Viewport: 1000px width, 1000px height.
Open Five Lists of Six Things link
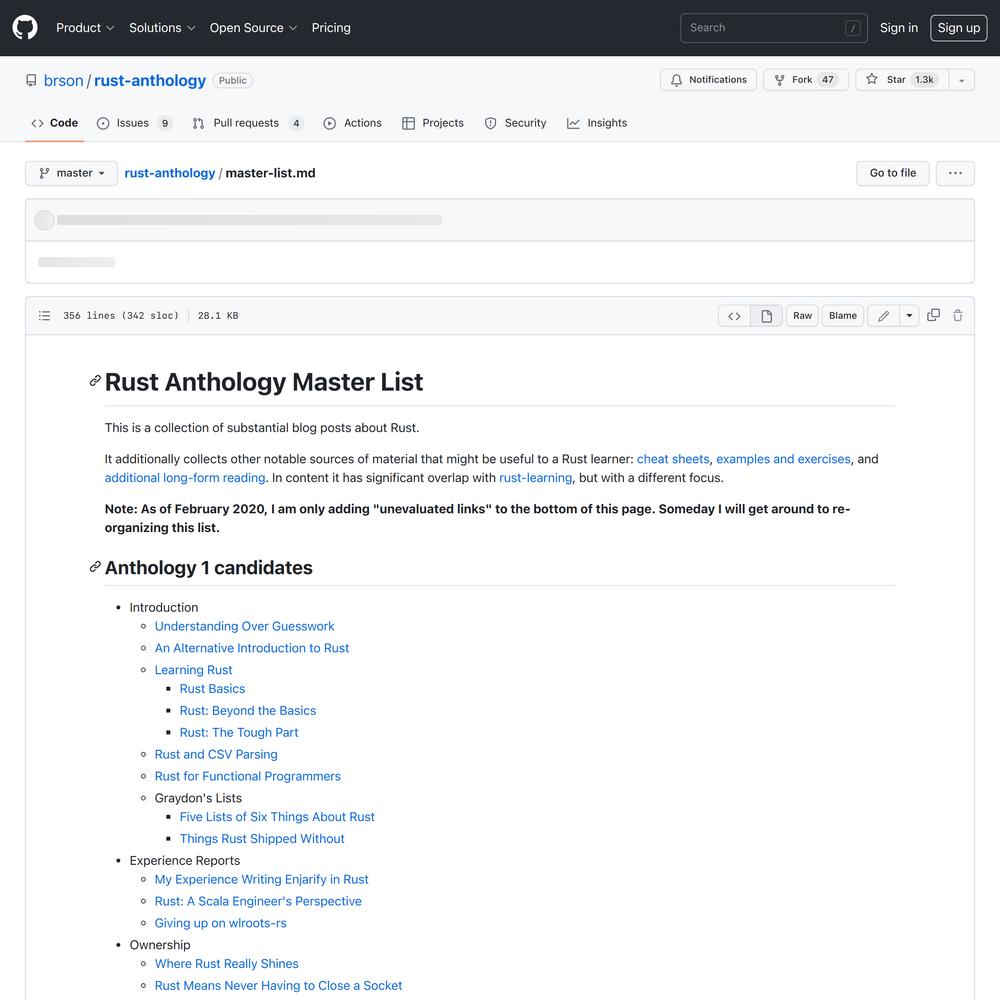point(277,817)
